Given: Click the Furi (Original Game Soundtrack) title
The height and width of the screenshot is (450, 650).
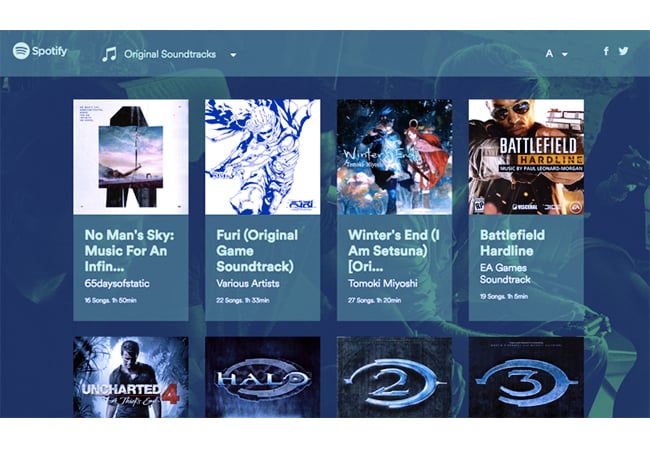Looking at the screenshot, I should coord(257,251).
